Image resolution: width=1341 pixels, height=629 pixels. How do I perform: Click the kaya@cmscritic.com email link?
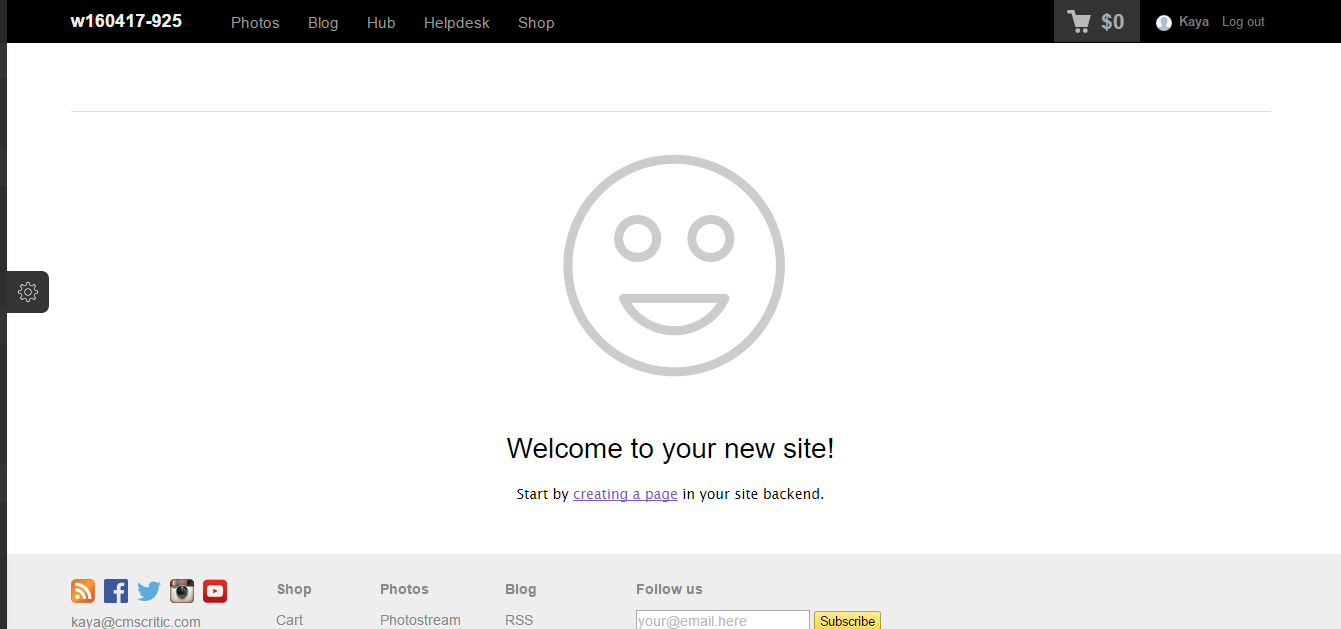(136, 620)
